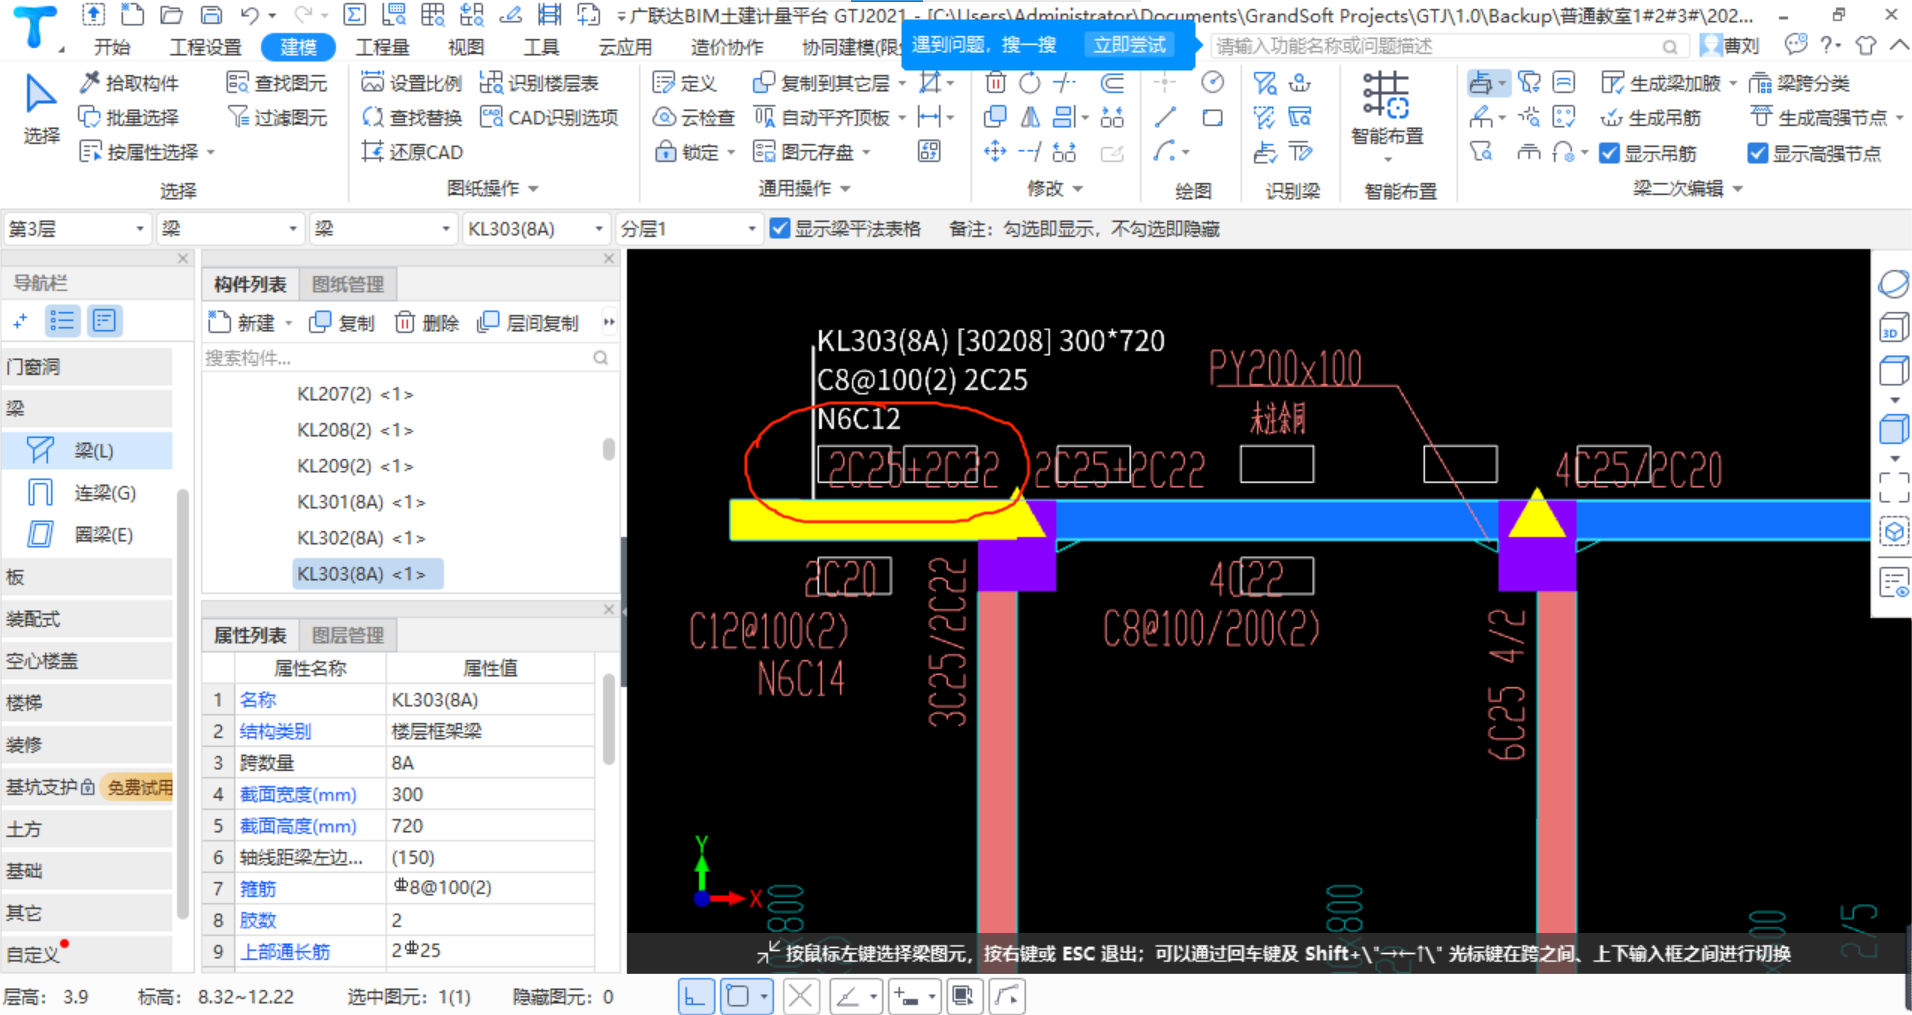The height and width of the screenshot is (1015, 1912).
Task: Click 新建 new component button
Action: (x=241, y=322)
